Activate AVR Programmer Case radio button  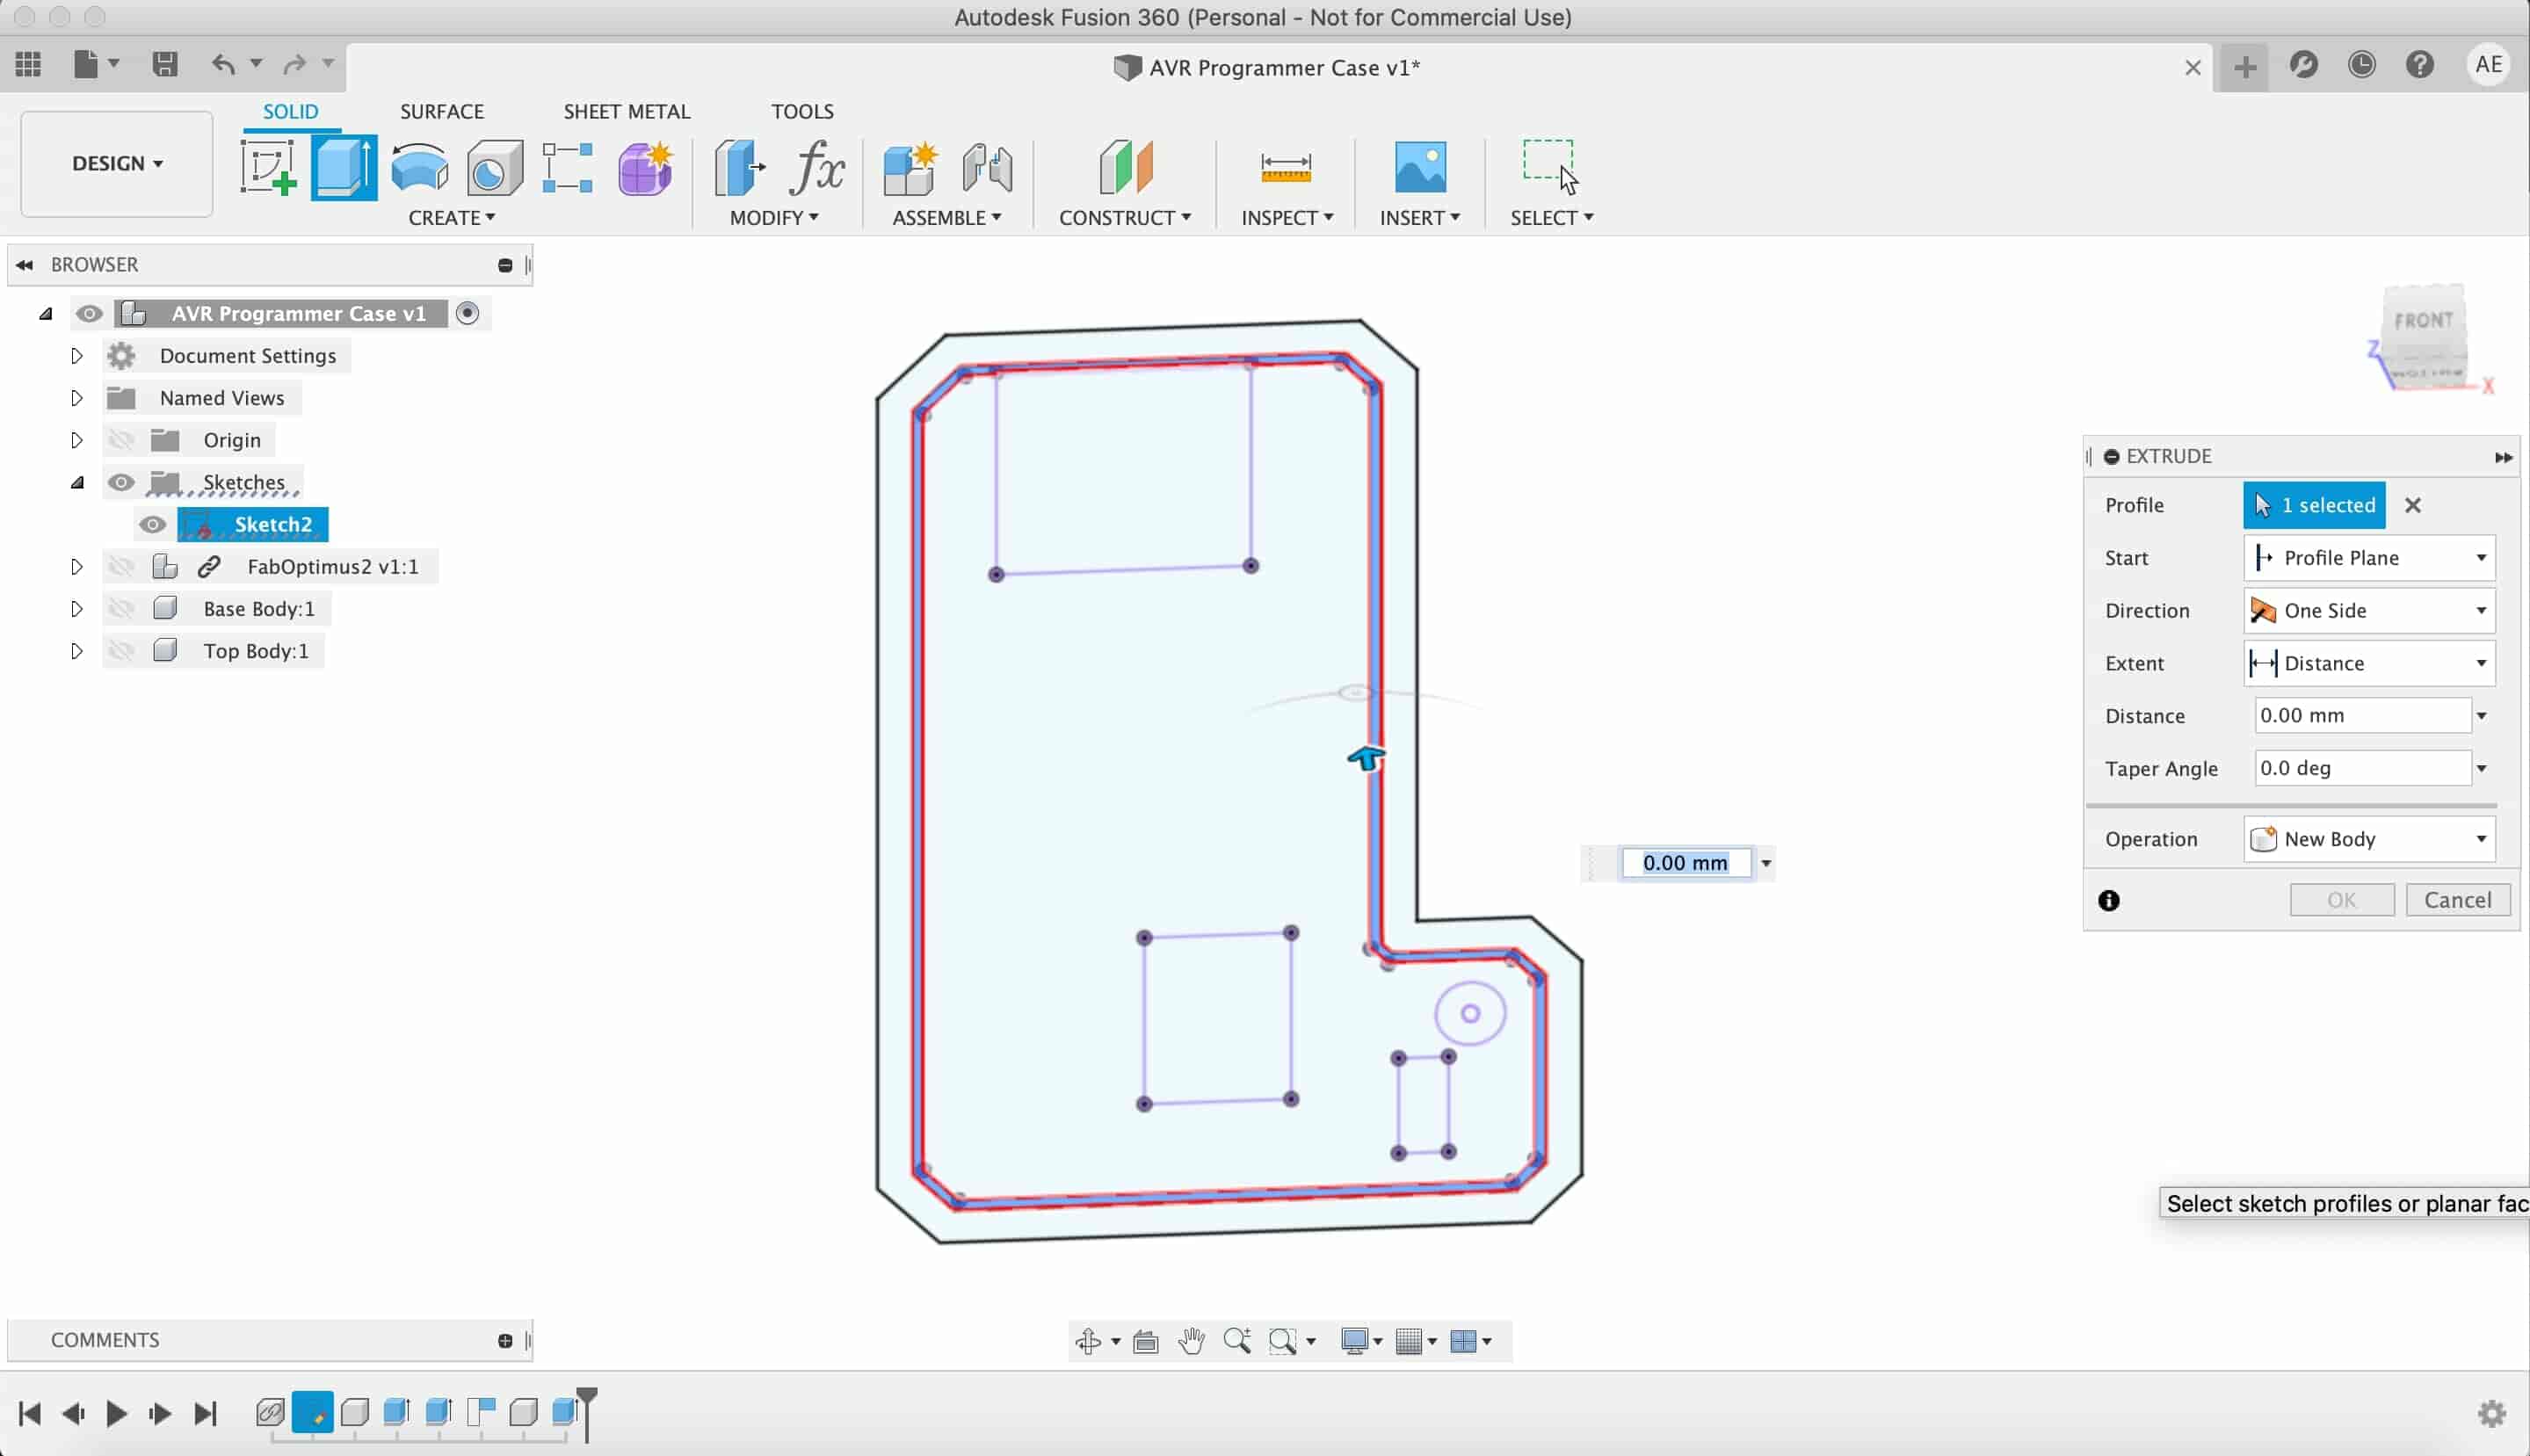click(x=467, y=313)
